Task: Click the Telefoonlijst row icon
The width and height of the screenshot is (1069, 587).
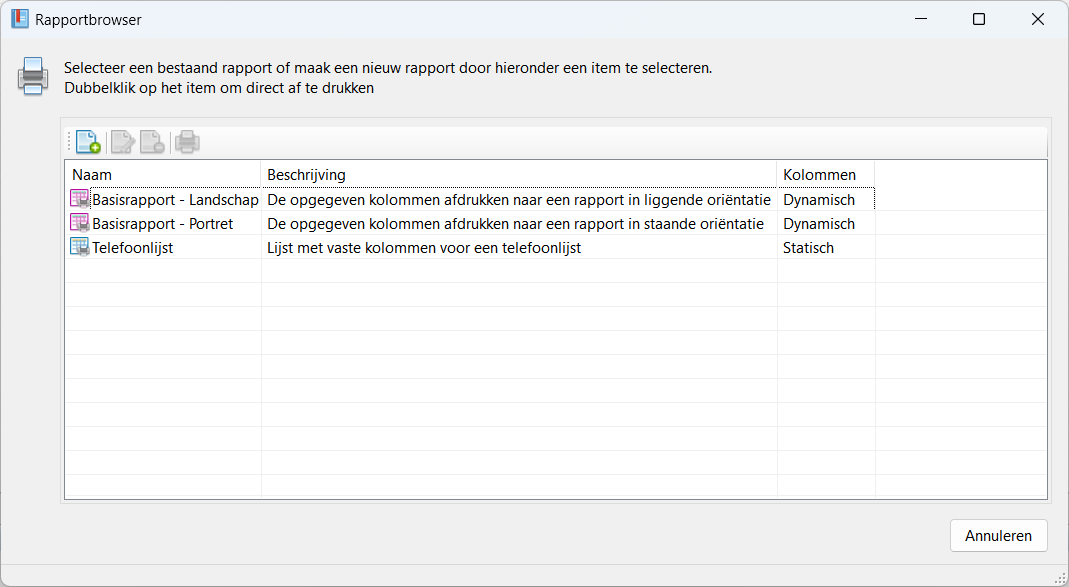Action: [x=80, y=247]
